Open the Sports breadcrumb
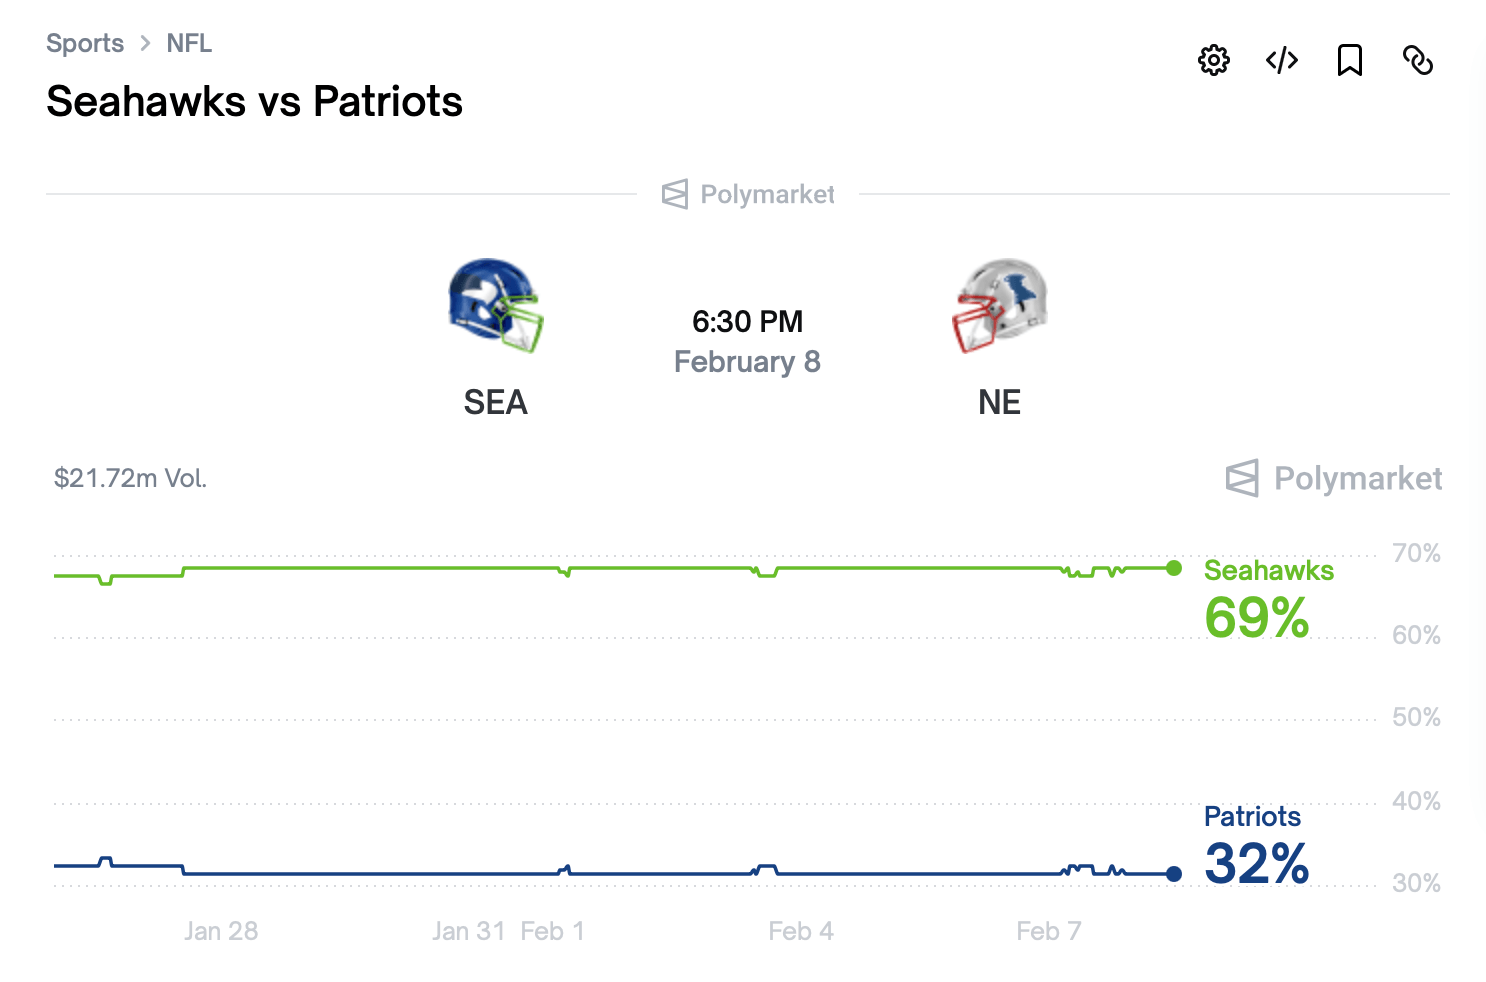 [85, 43]
